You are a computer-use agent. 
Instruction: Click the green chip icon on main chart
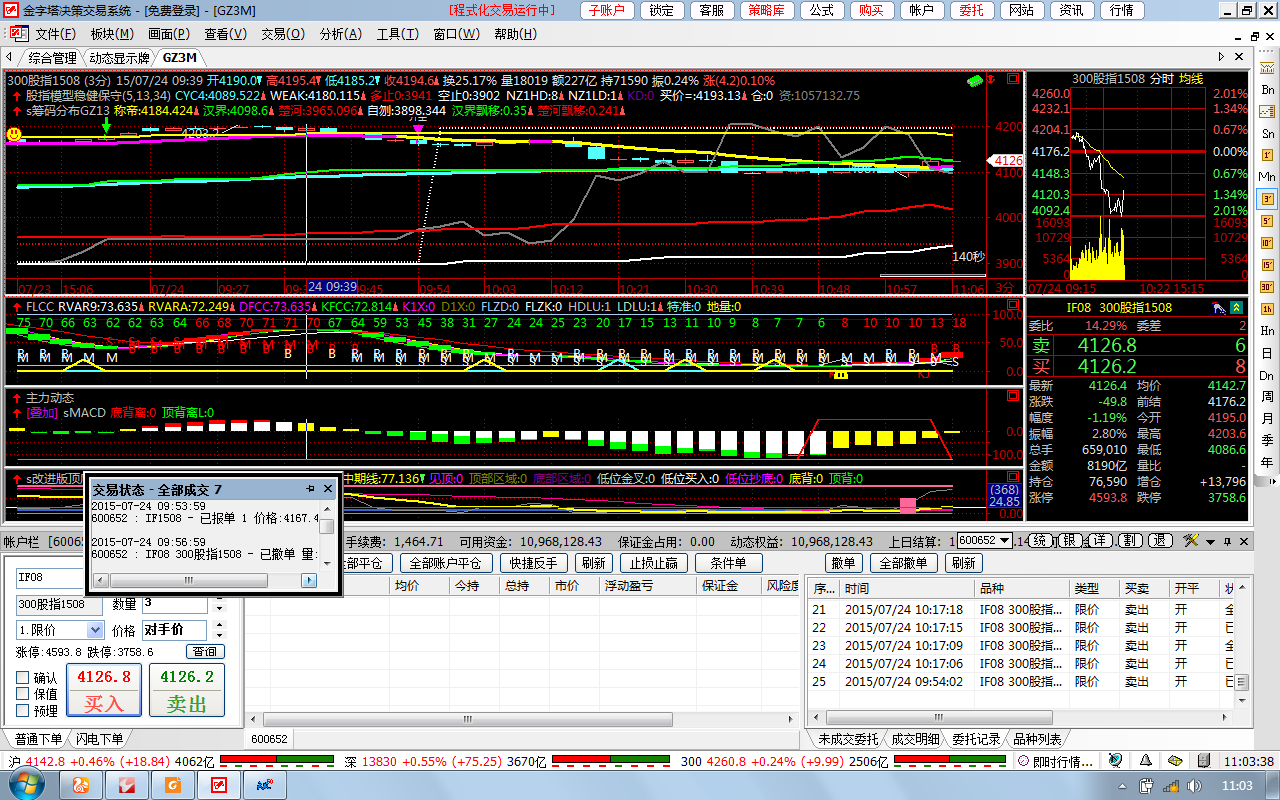tap(975, 80)
